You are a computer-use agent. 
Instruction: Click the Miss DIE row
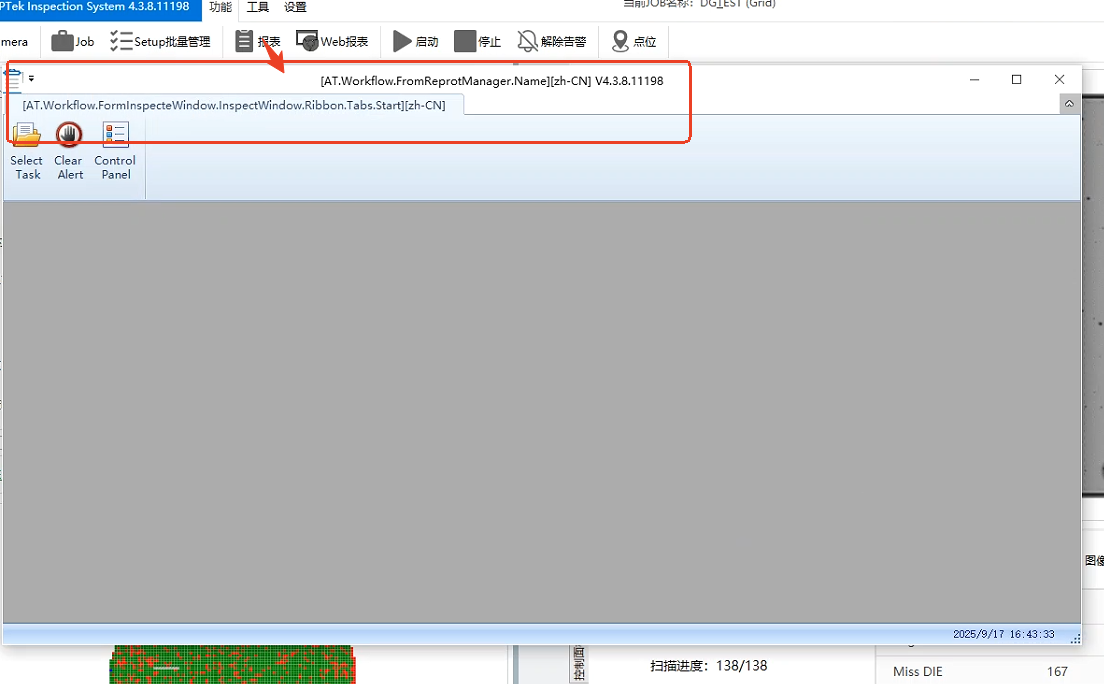pyautogui.click(x=980, y=671)
